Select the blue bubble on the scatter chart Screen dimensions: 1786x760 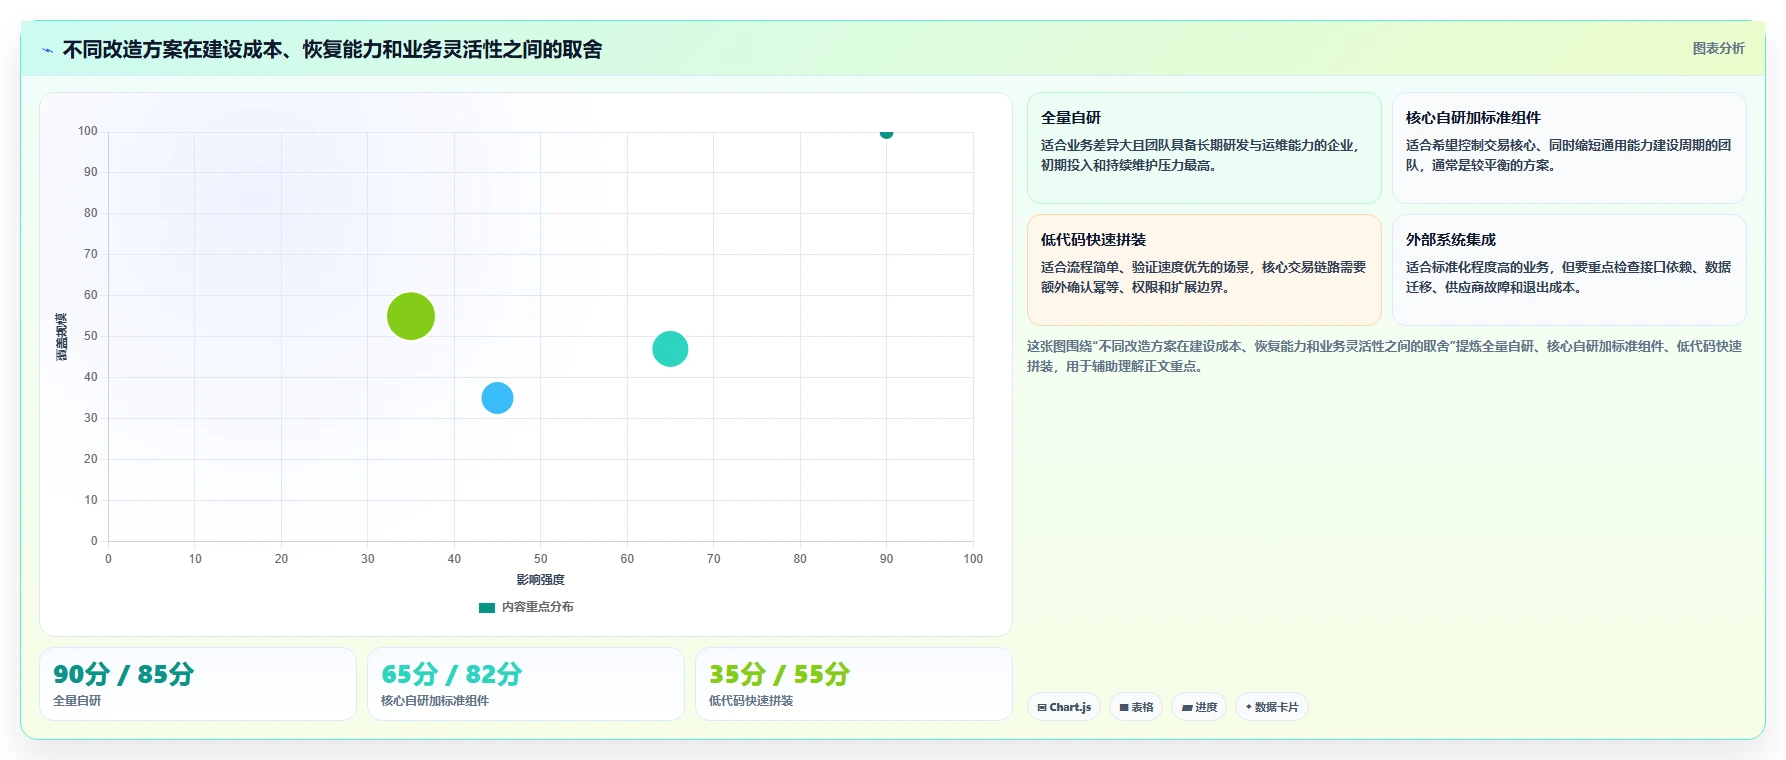coord(497,398)
